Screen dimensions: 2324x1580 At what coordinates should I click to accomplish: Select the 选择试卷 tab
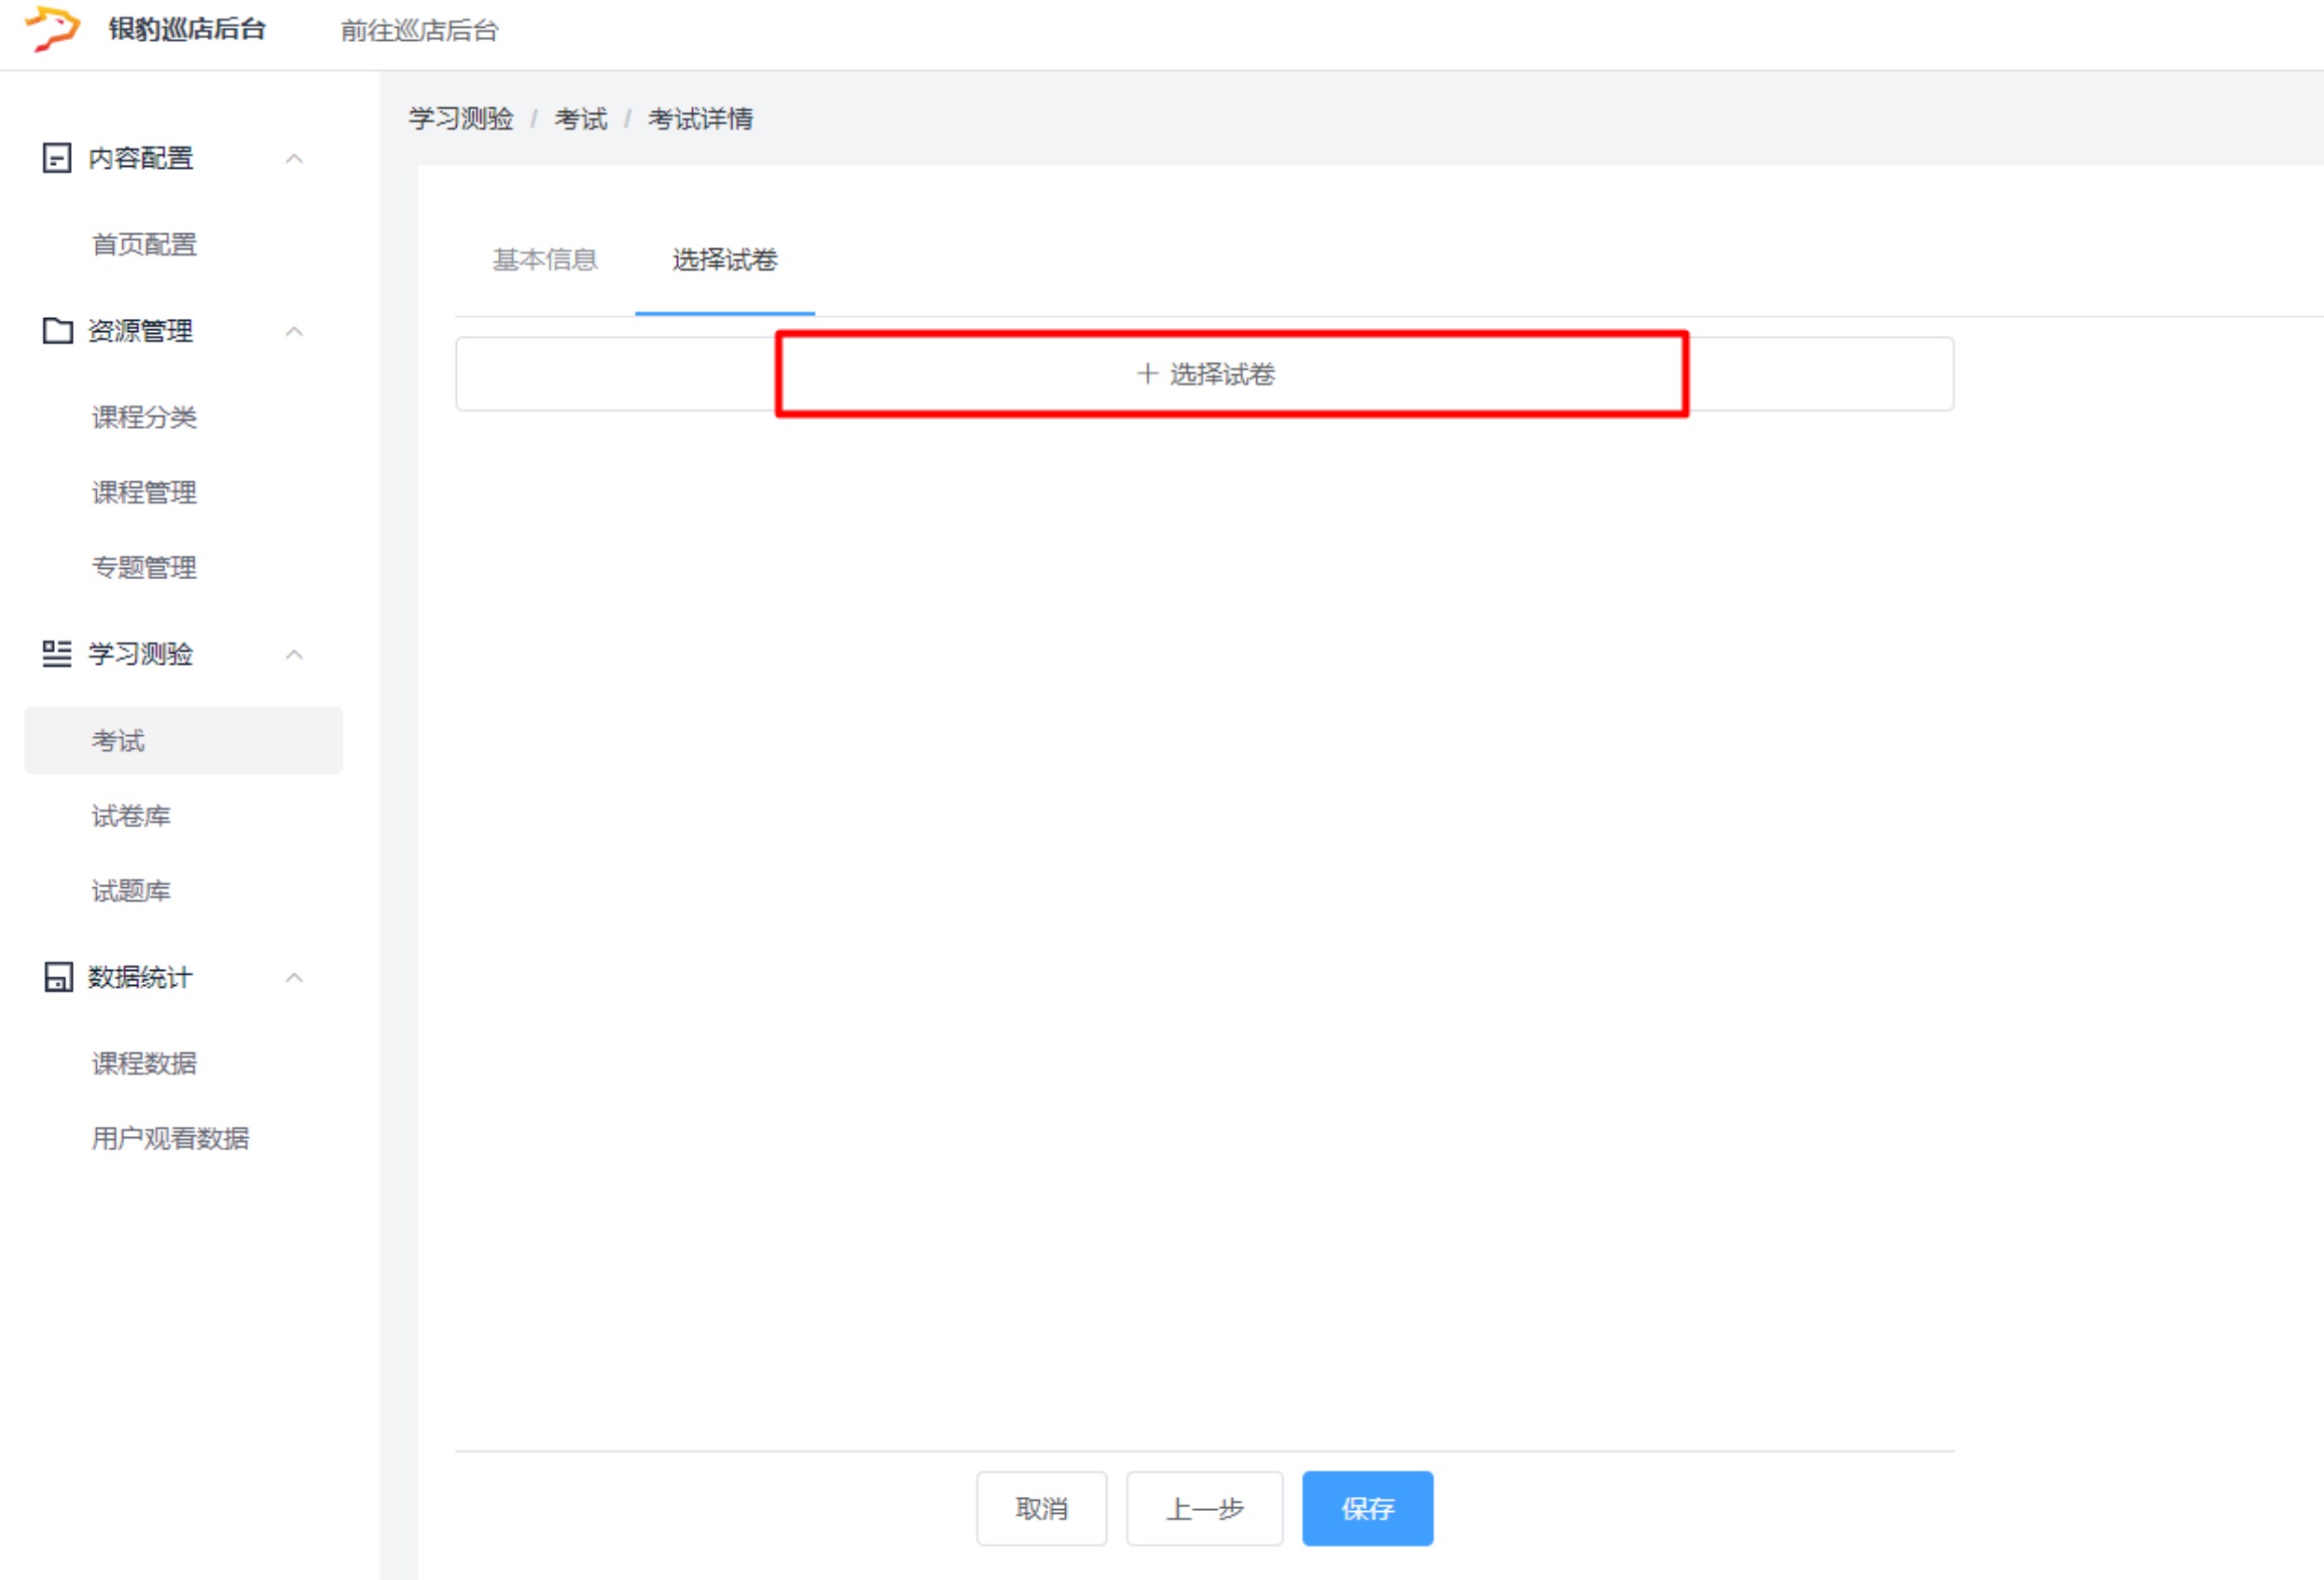coord(724,260)
